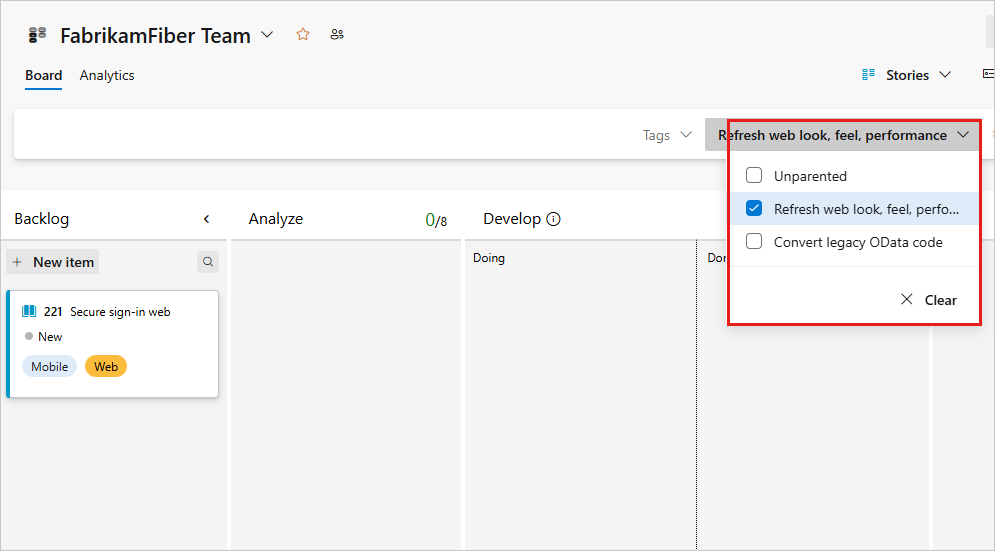The image size is (995, 551).
Task: Click the board icon beside FabrikamFiber Team
Action: click(x=37, y=34)
